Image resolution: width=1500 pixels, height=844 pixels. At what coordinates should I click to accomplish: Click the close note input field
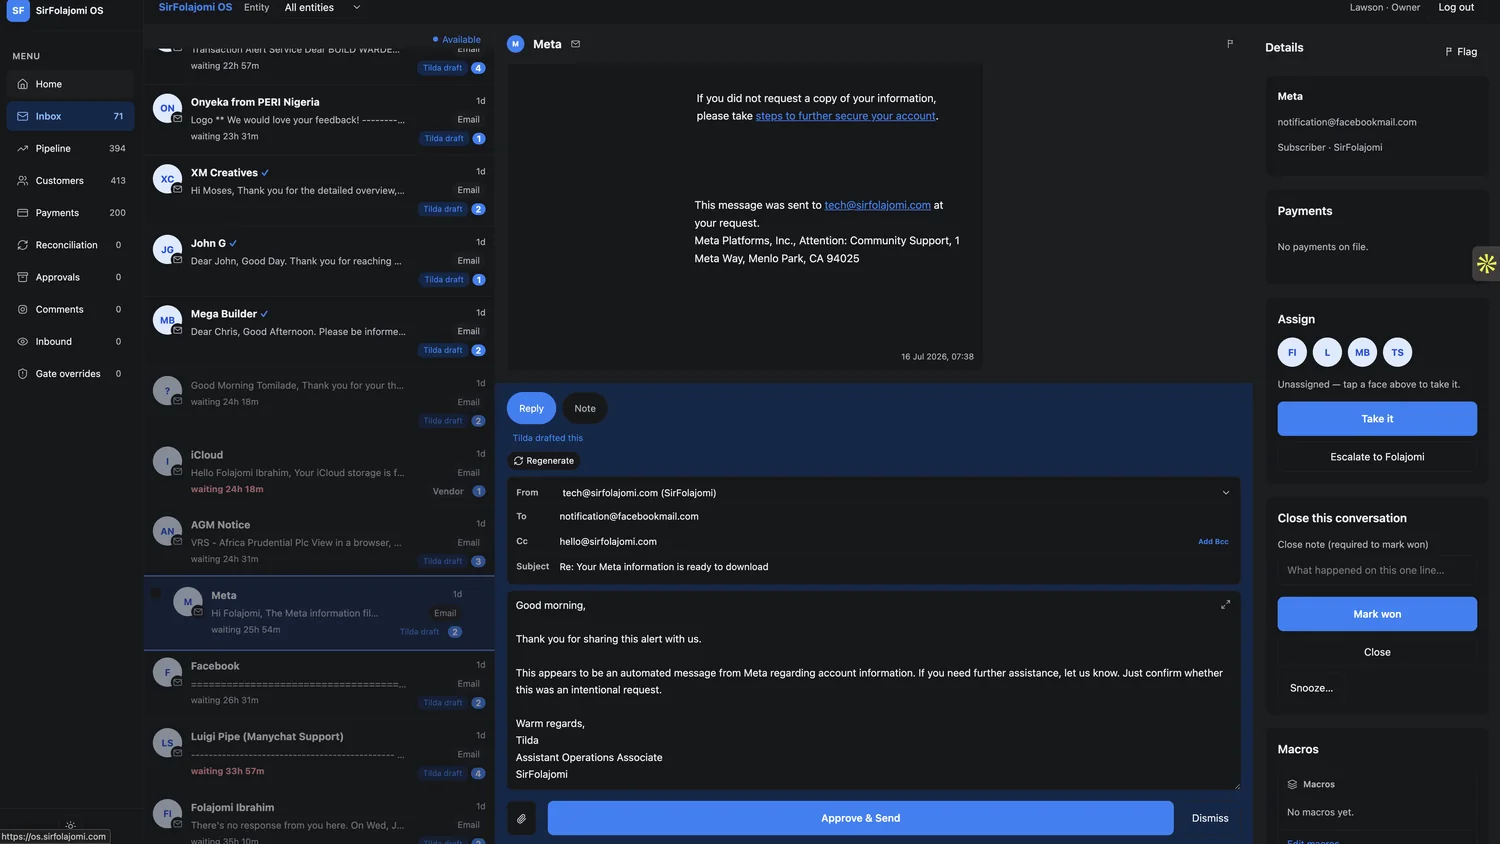pos(1377,570)
